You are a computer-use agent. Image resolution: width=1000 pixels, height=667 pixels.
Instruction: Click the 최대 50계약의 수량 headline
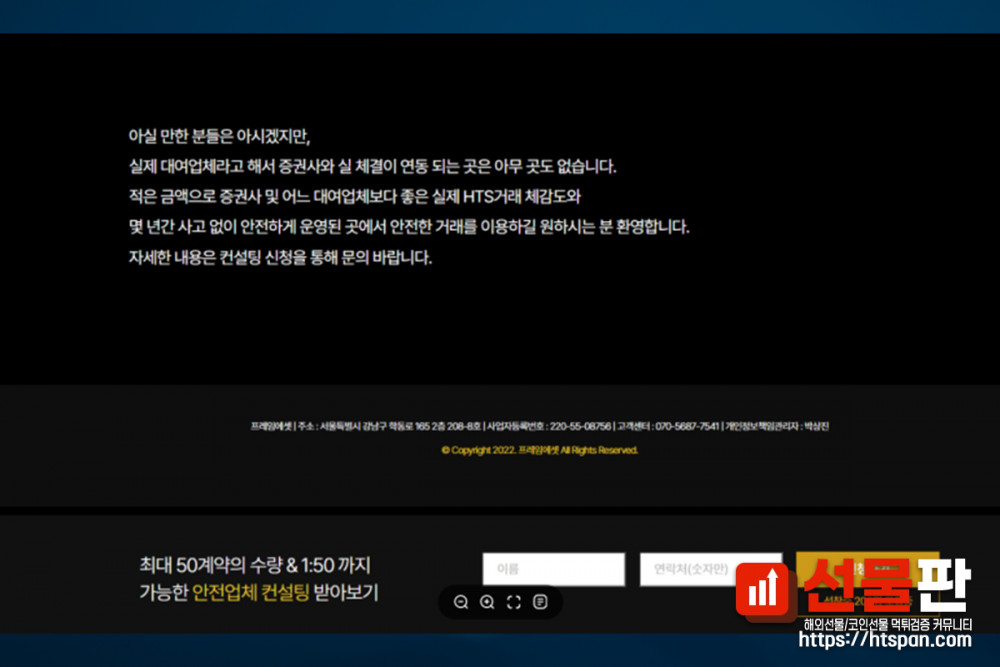coord(261,565)
